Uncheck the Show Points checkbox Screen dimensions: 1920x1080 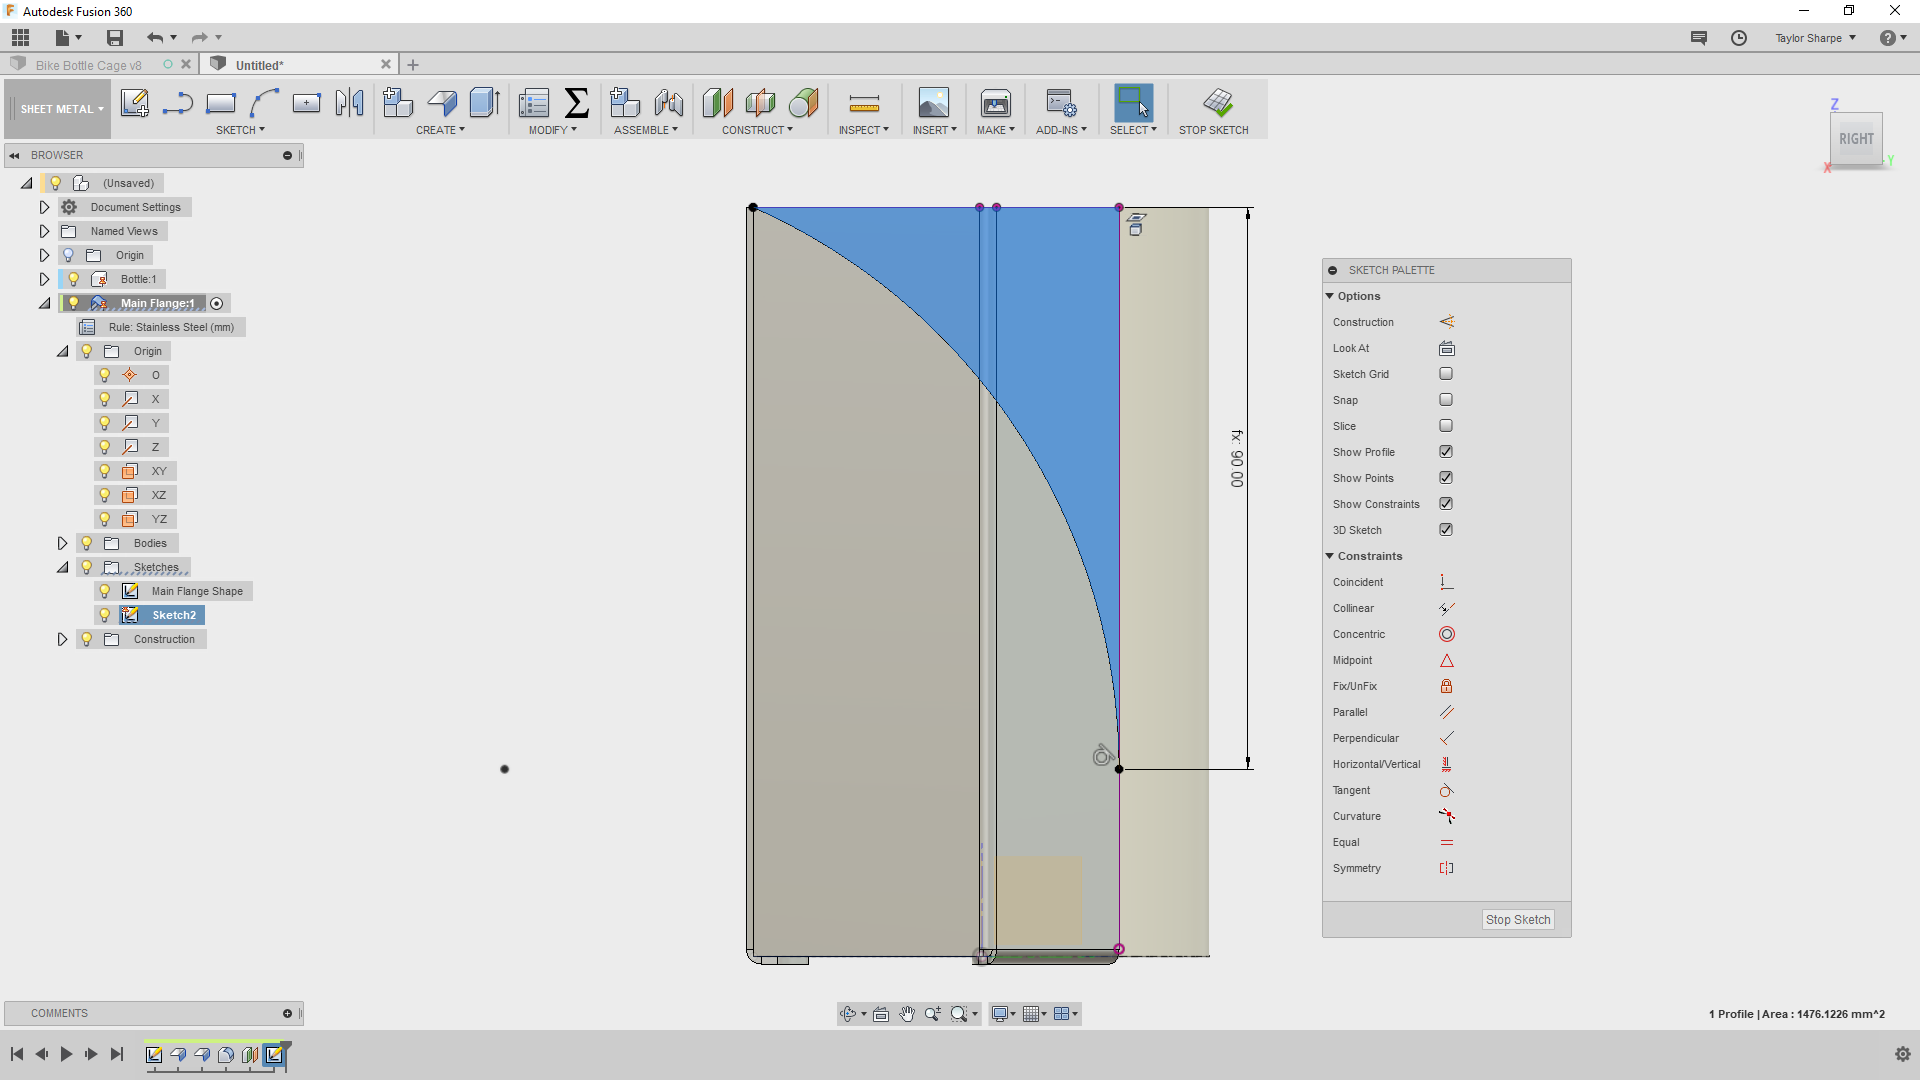(1446, 478)
